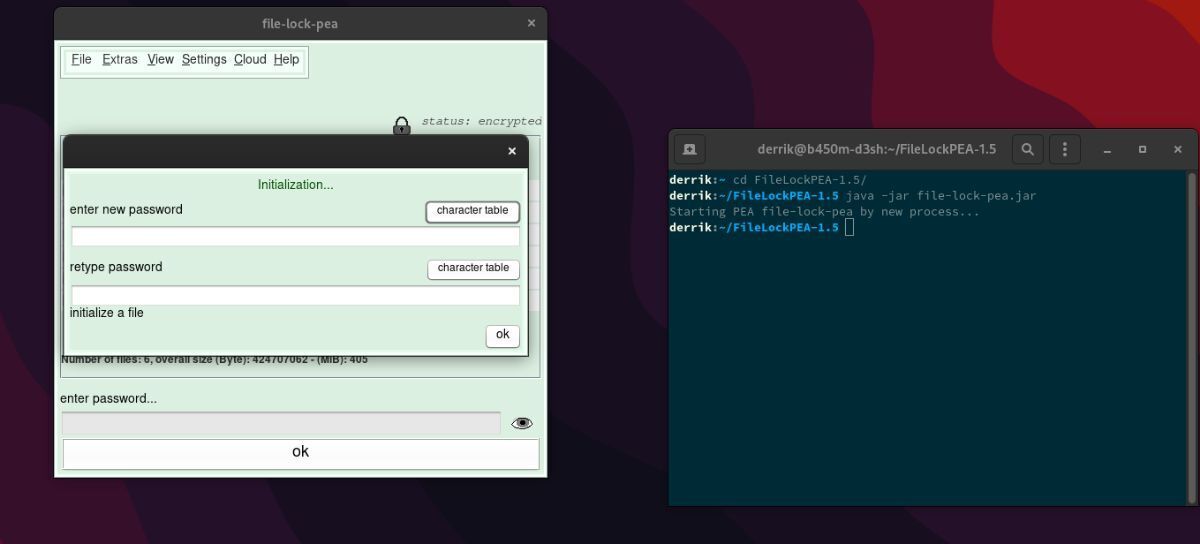Click "Starting PEA file-lock-pea" terminal line

(x=824, y=212)
